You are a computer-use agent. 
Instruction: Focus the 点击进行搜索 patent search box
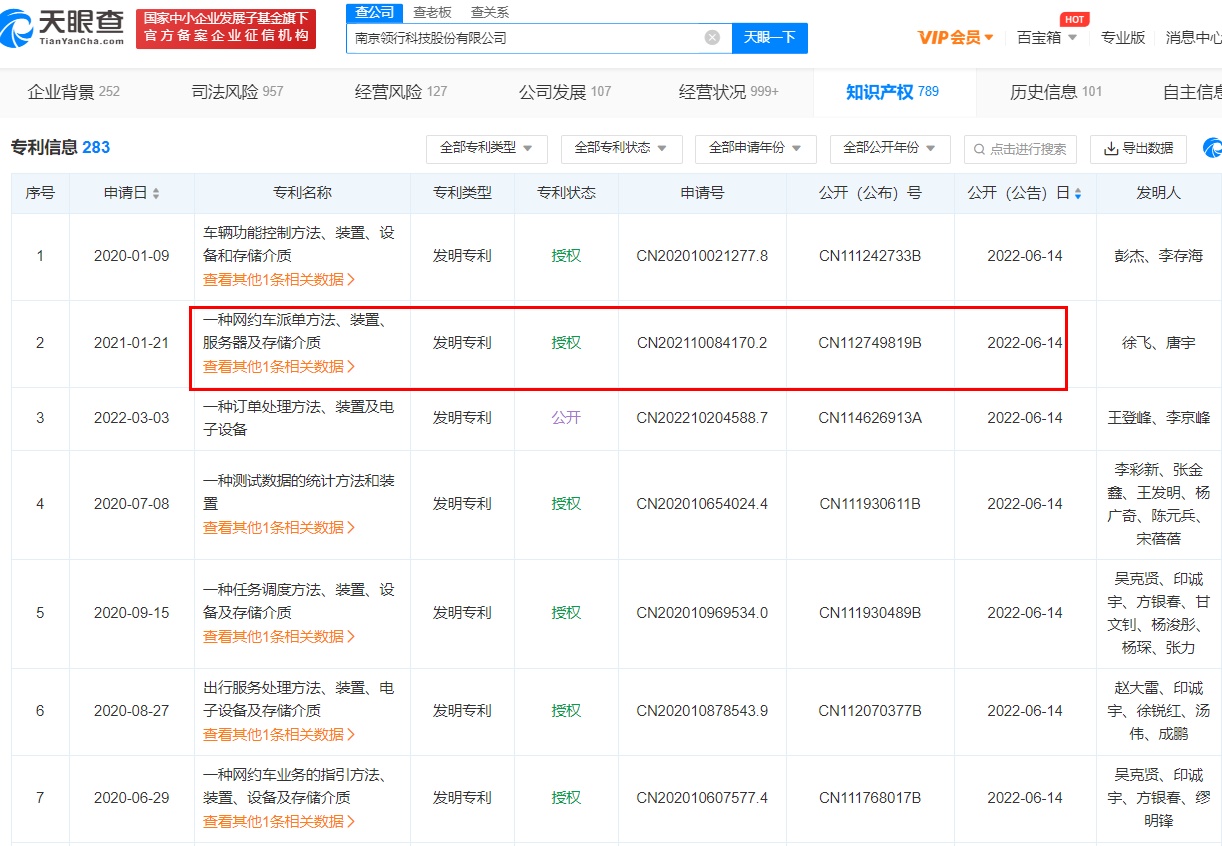(x=1021, y=148)
